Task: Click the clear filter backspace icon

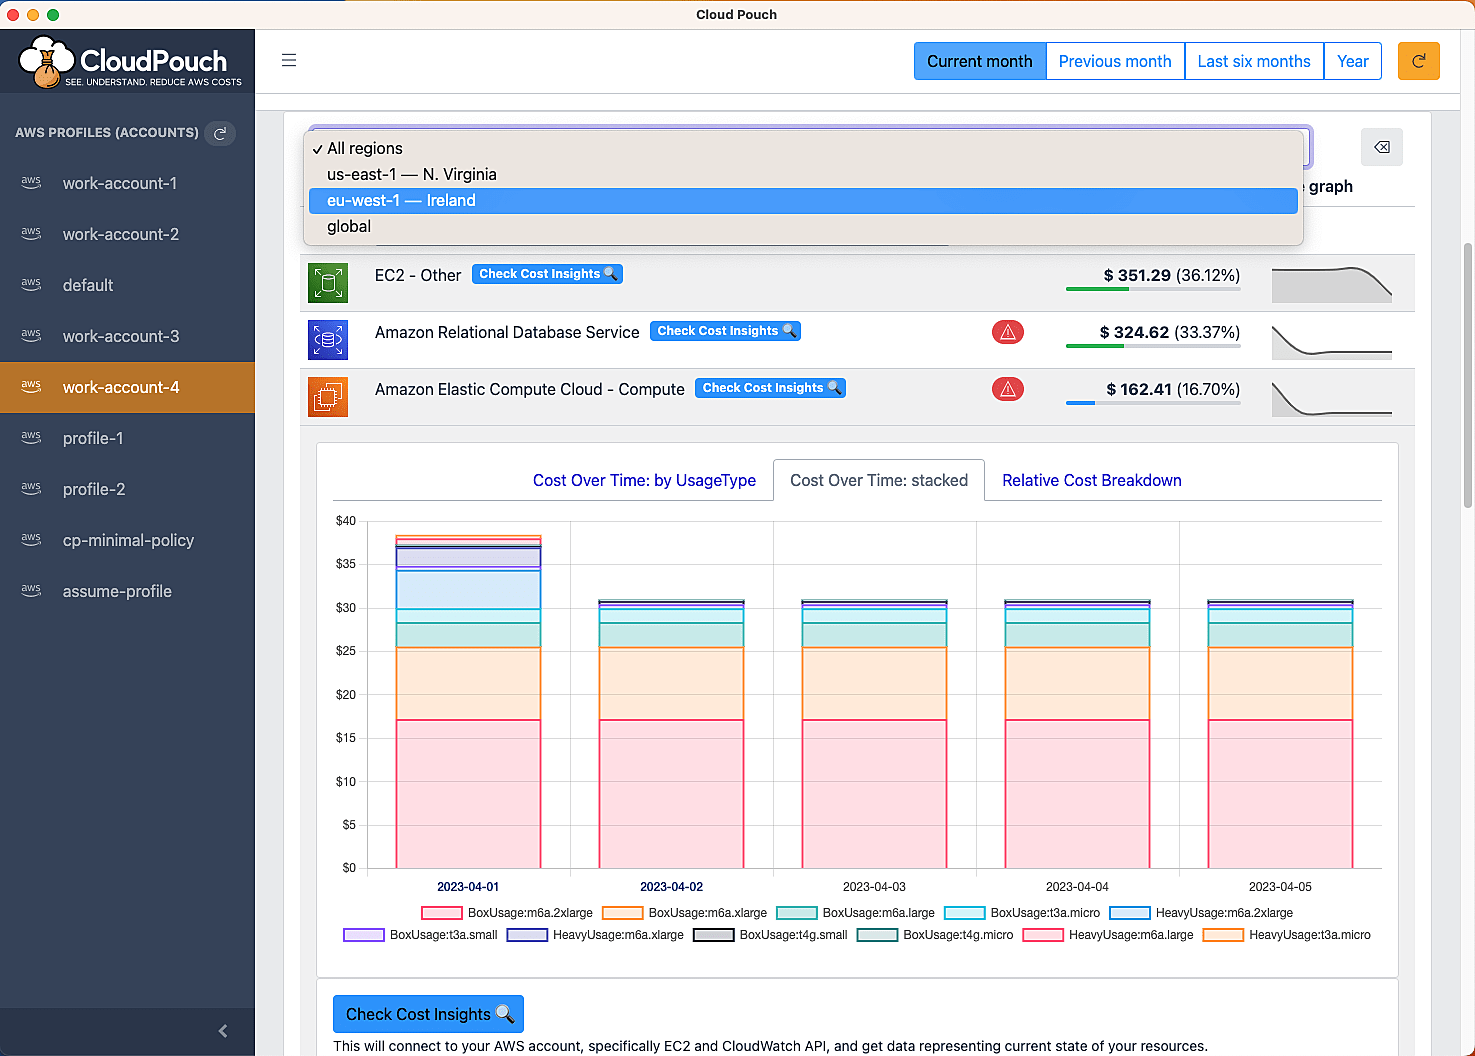Action: point(1382,147)
